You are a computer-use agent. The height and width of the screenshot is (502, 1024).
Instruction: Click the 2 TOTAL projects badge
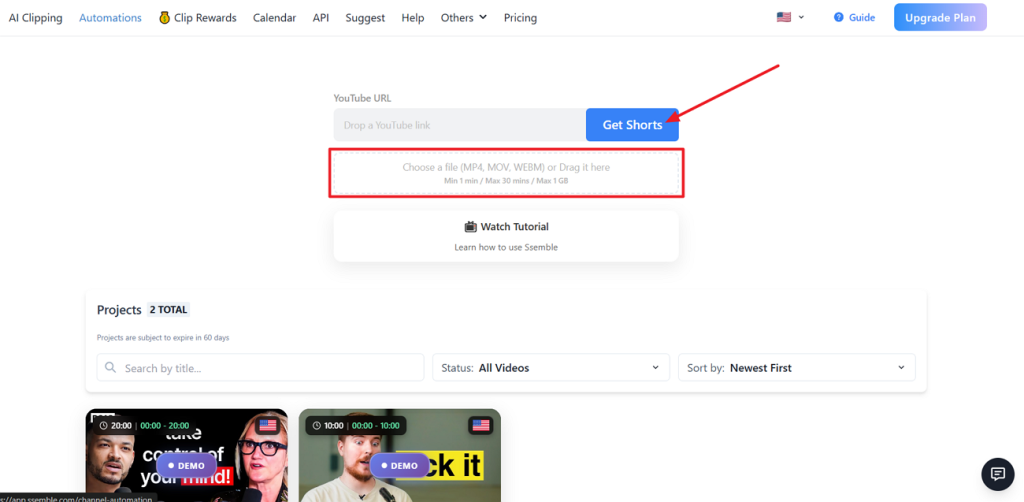(168, 309)
